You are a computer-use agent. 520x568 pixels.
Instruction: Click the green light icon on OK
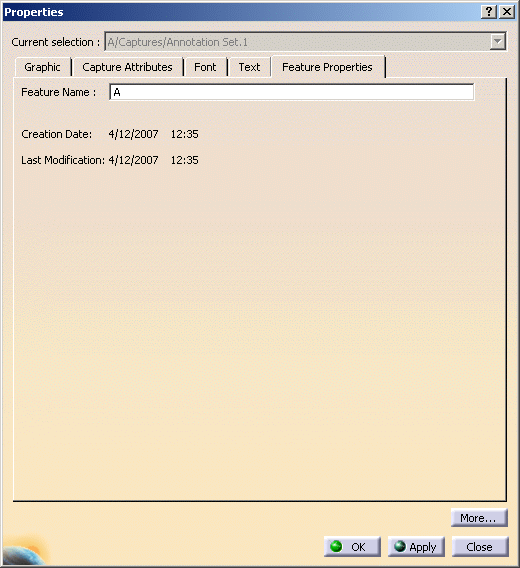336,546
